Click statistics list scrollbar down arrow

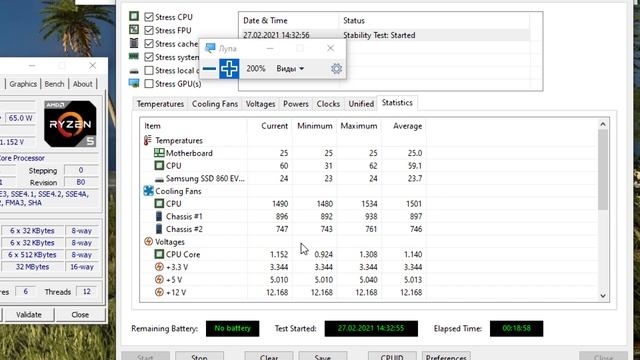[603, 296]
